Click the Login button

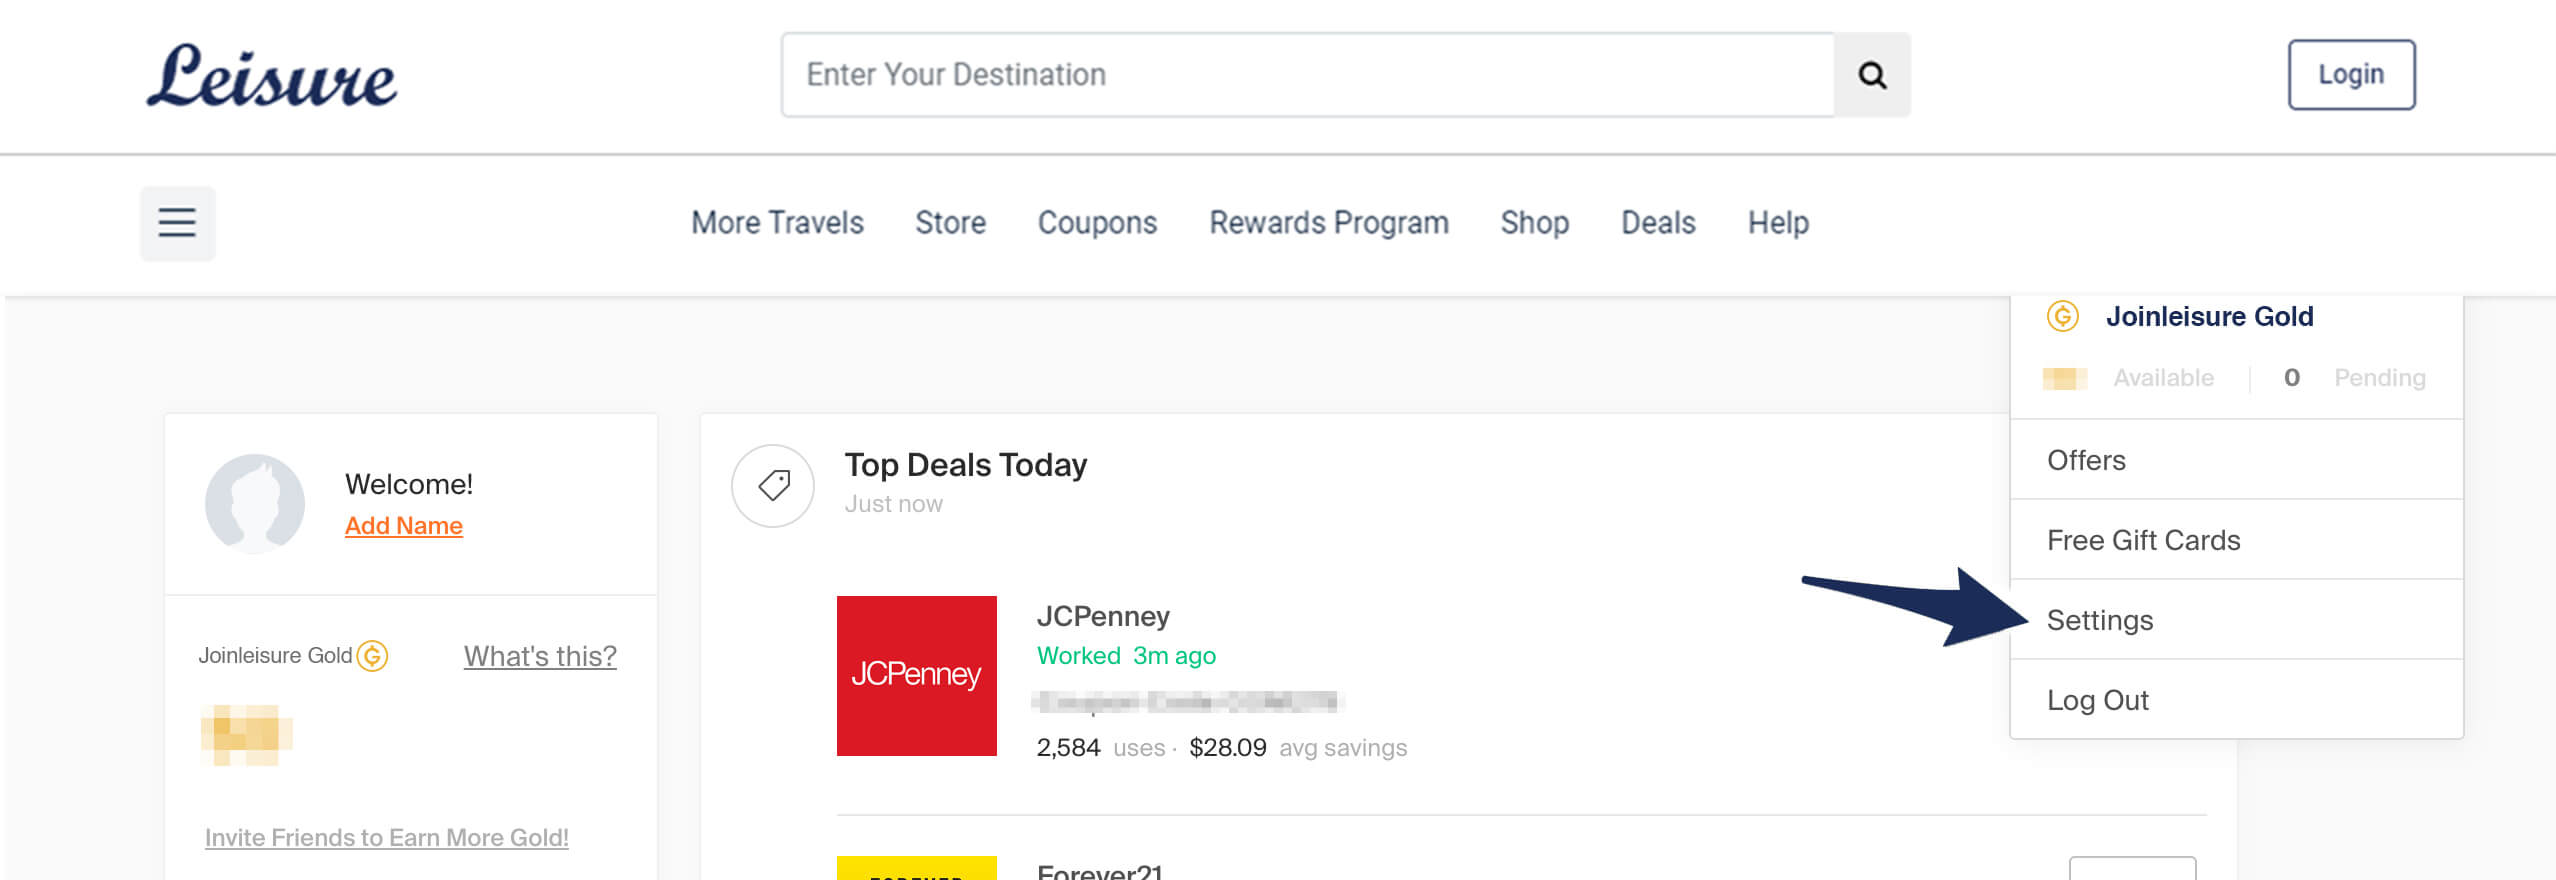2351,75
